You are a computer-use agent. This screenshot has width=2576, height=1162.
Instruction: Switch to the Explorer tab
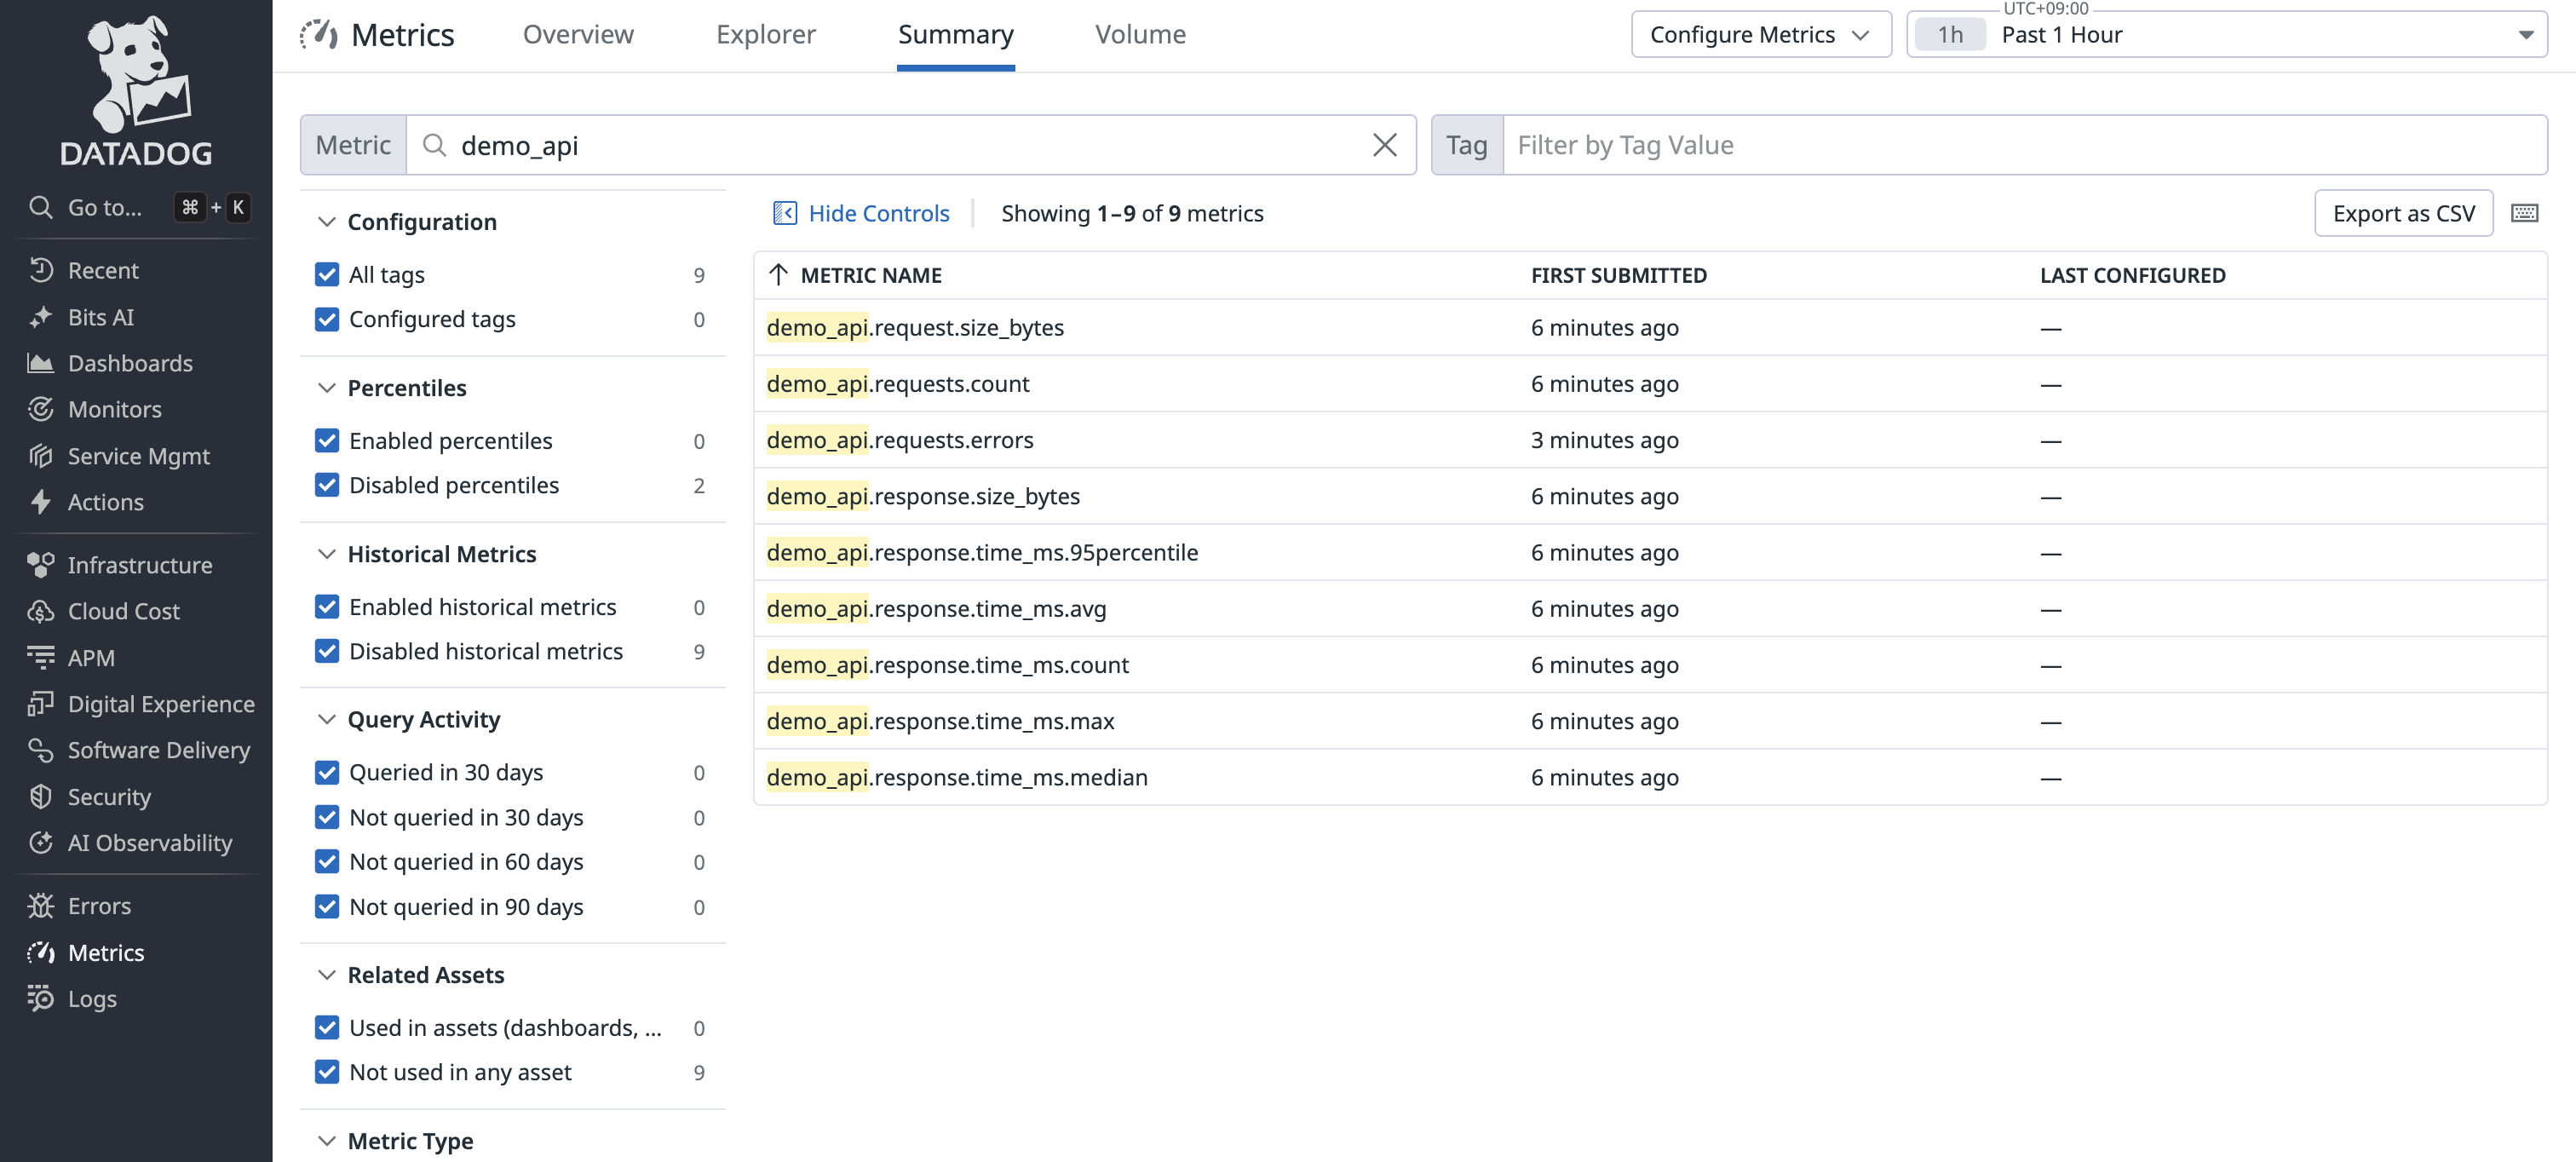[x=765, y=35]
